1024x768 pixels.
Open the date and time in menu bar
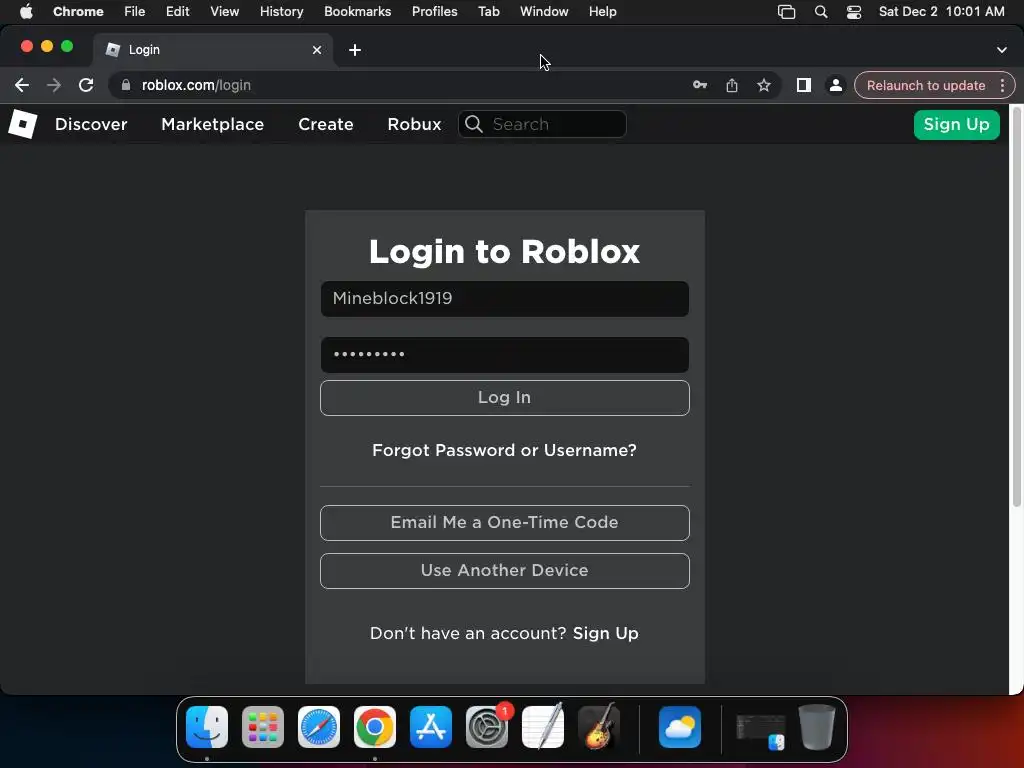point(941,11)
